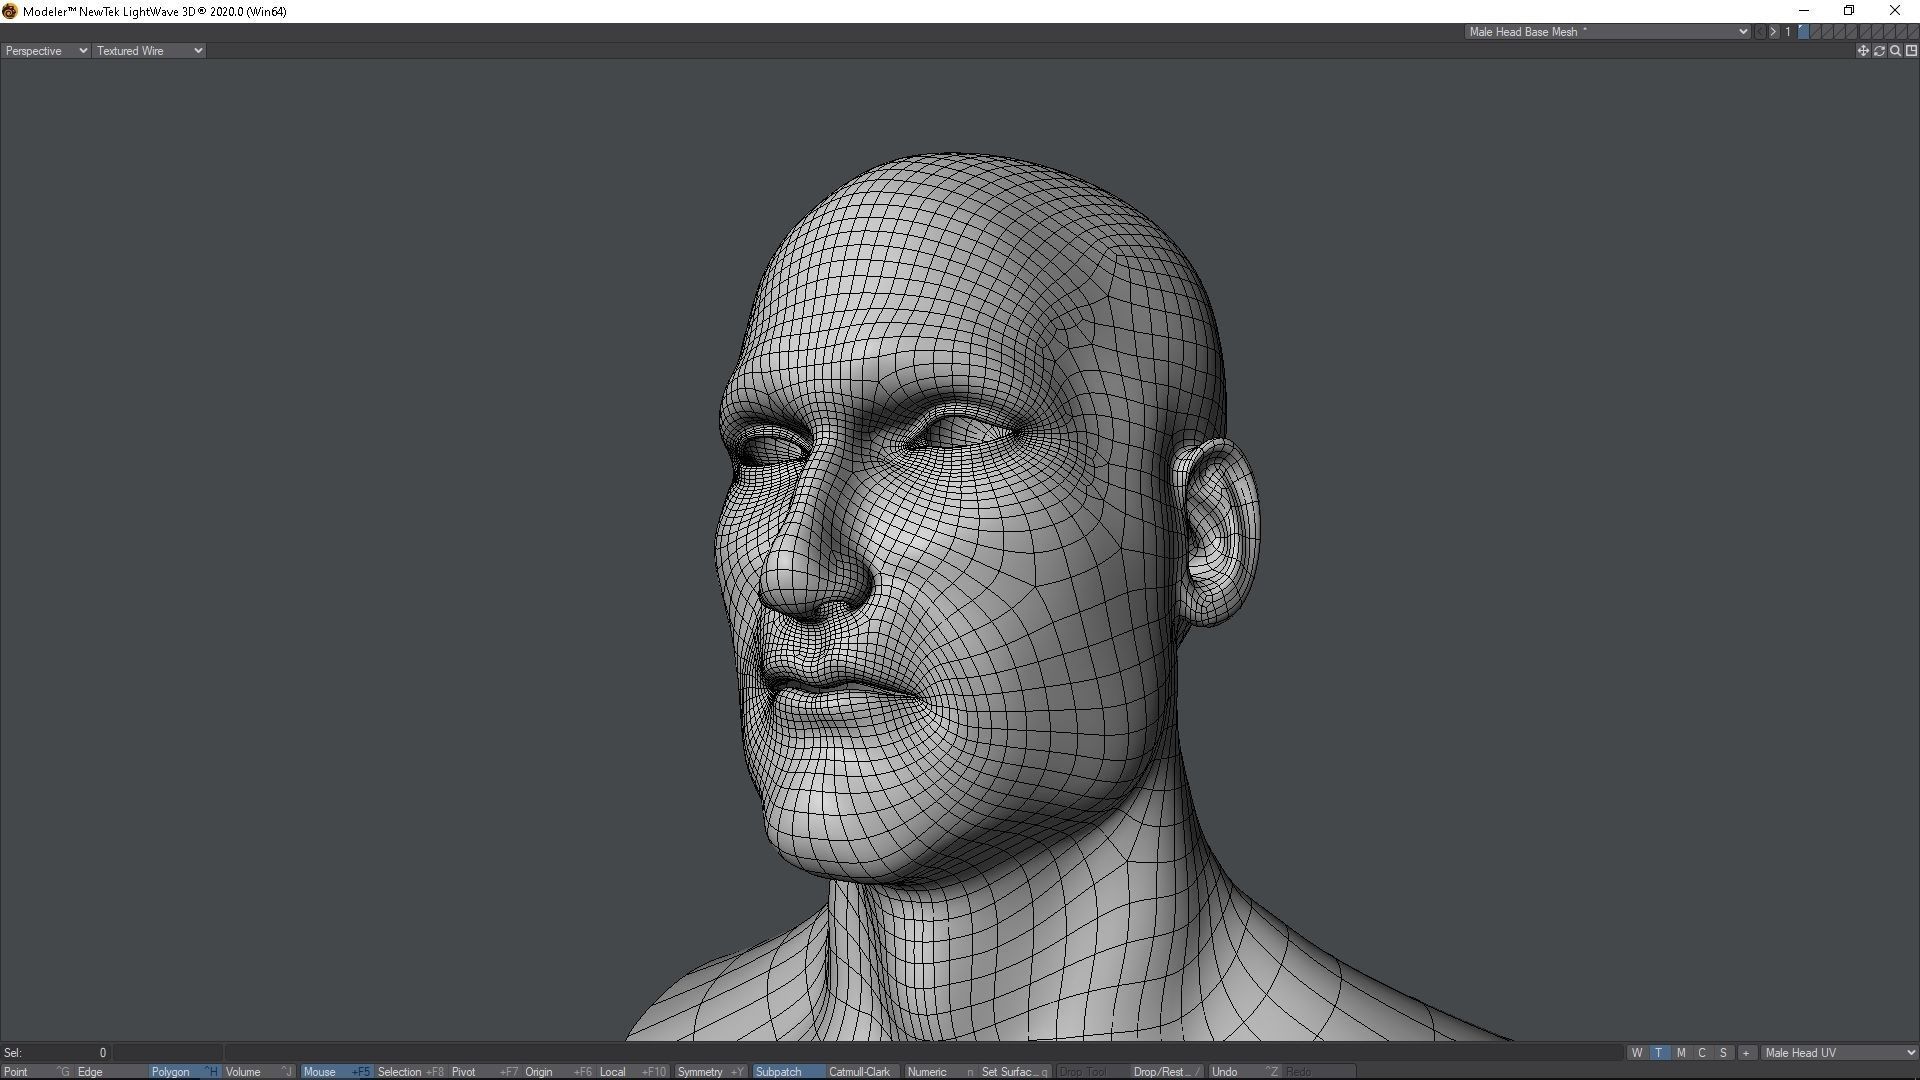Click the Redo button
The width and height of the screenshot is (1920, 1080).
pos(1318,1072)
